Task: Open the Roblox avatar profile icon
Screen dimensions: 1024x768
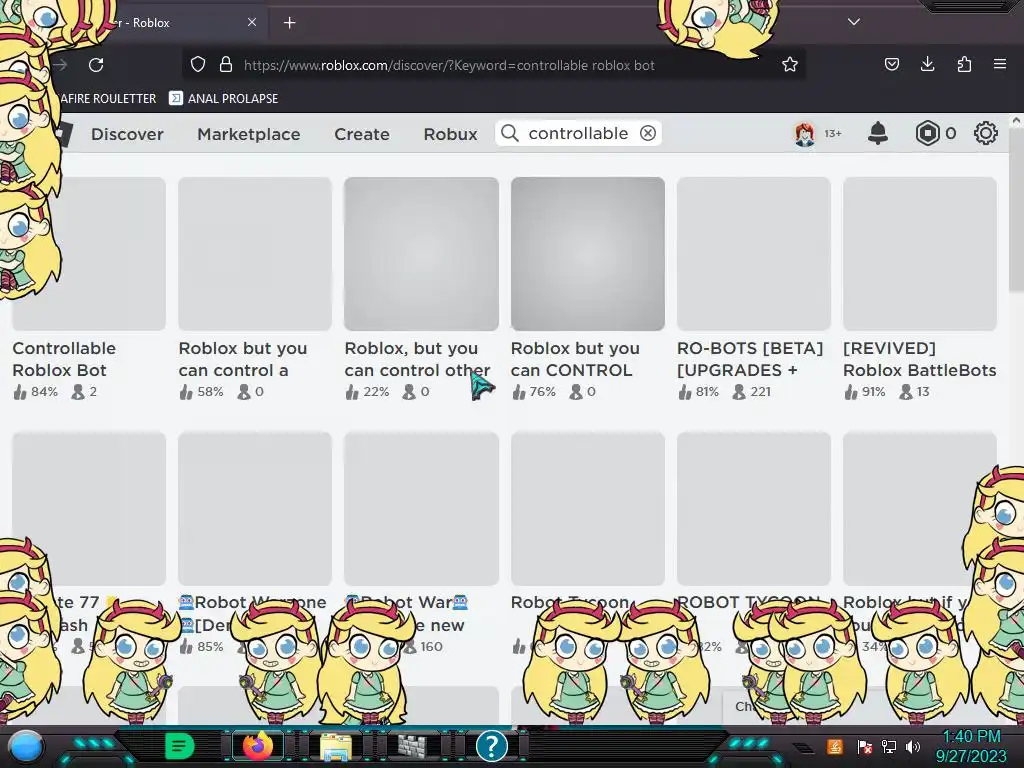Action: [x=805, y=134]
